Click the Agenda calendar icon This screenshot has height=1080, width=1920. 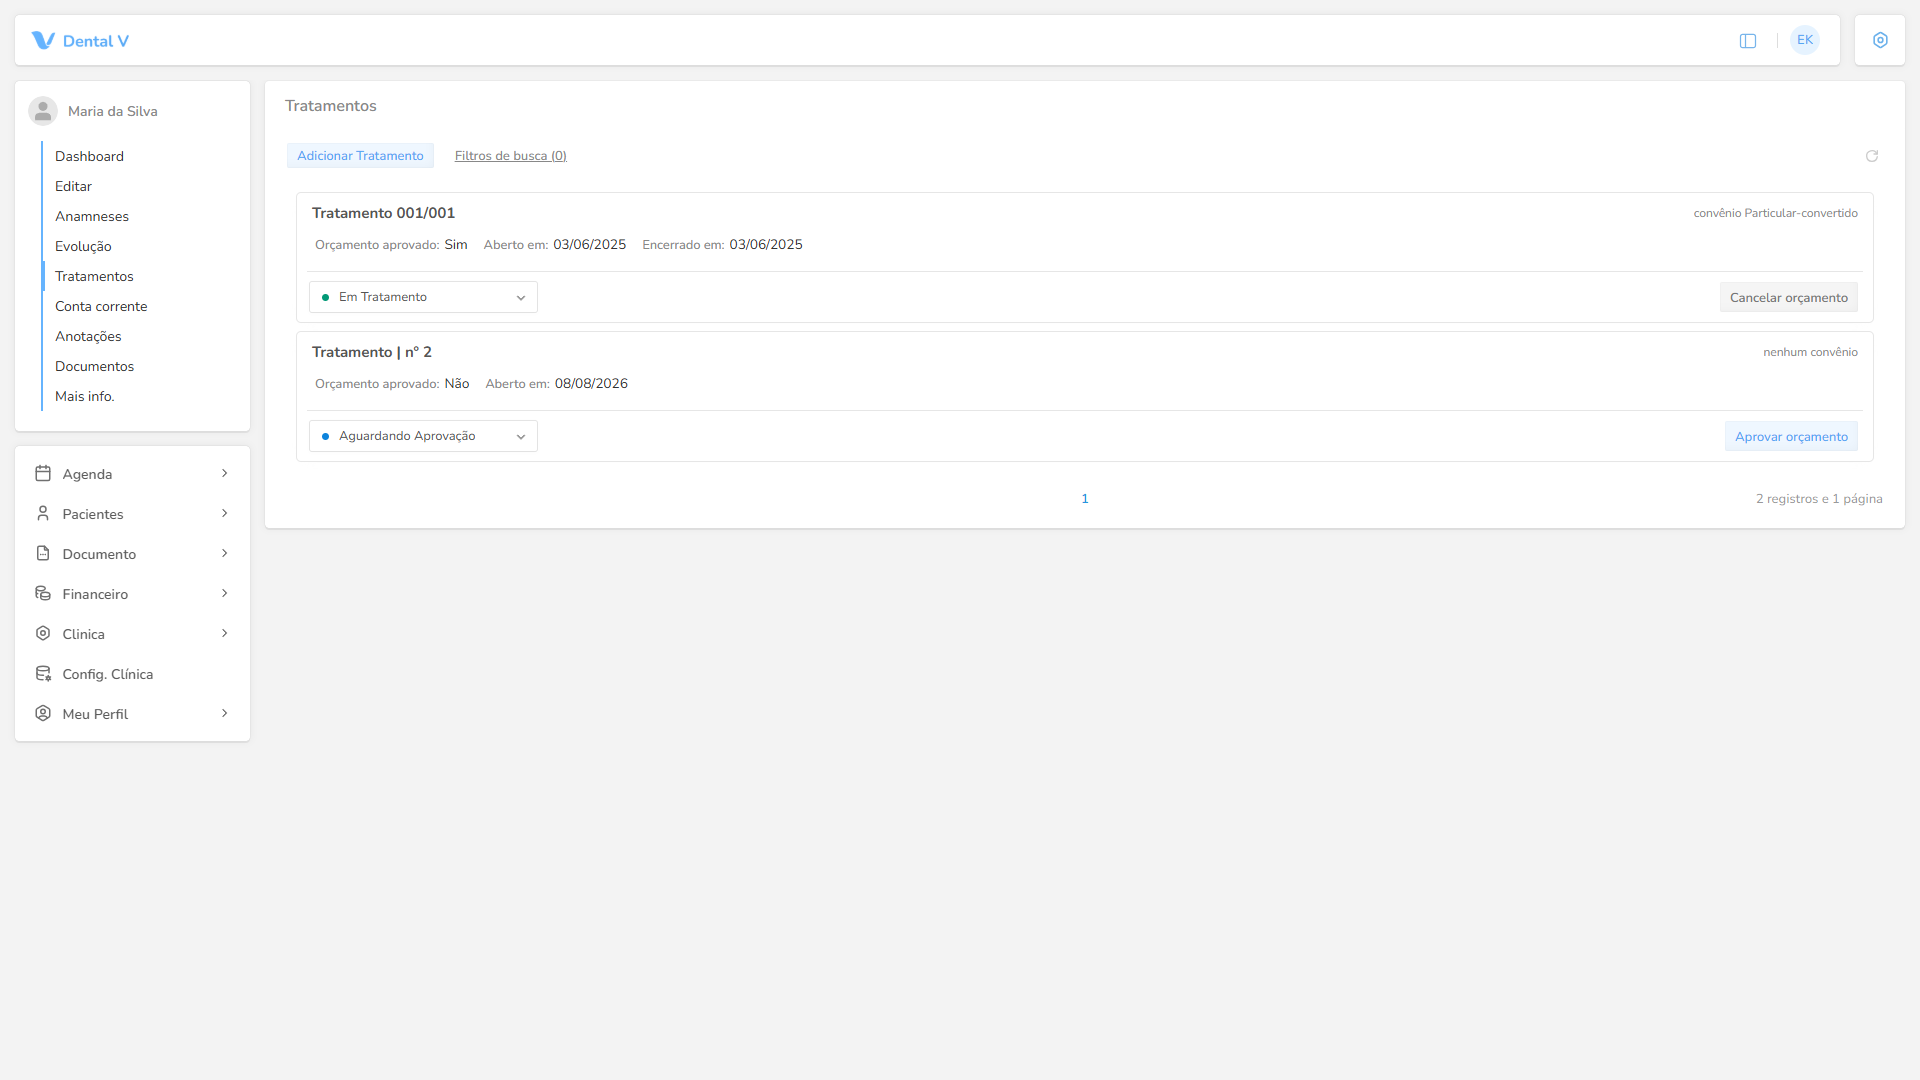click(x=43, y=473)
